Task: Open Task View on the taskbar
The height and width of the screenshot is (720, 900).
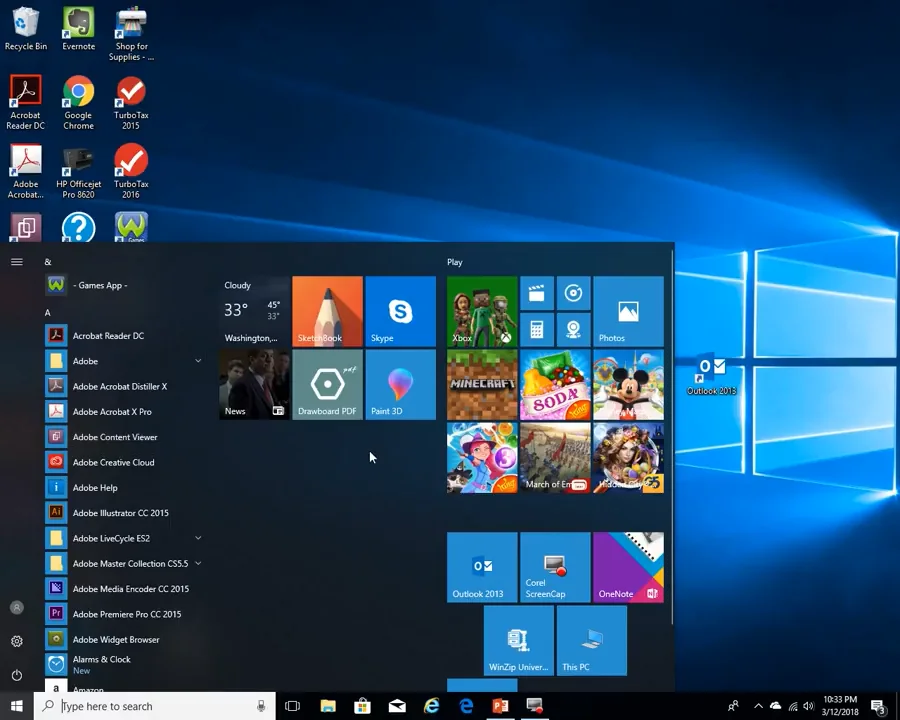Action: coord(292,706)
